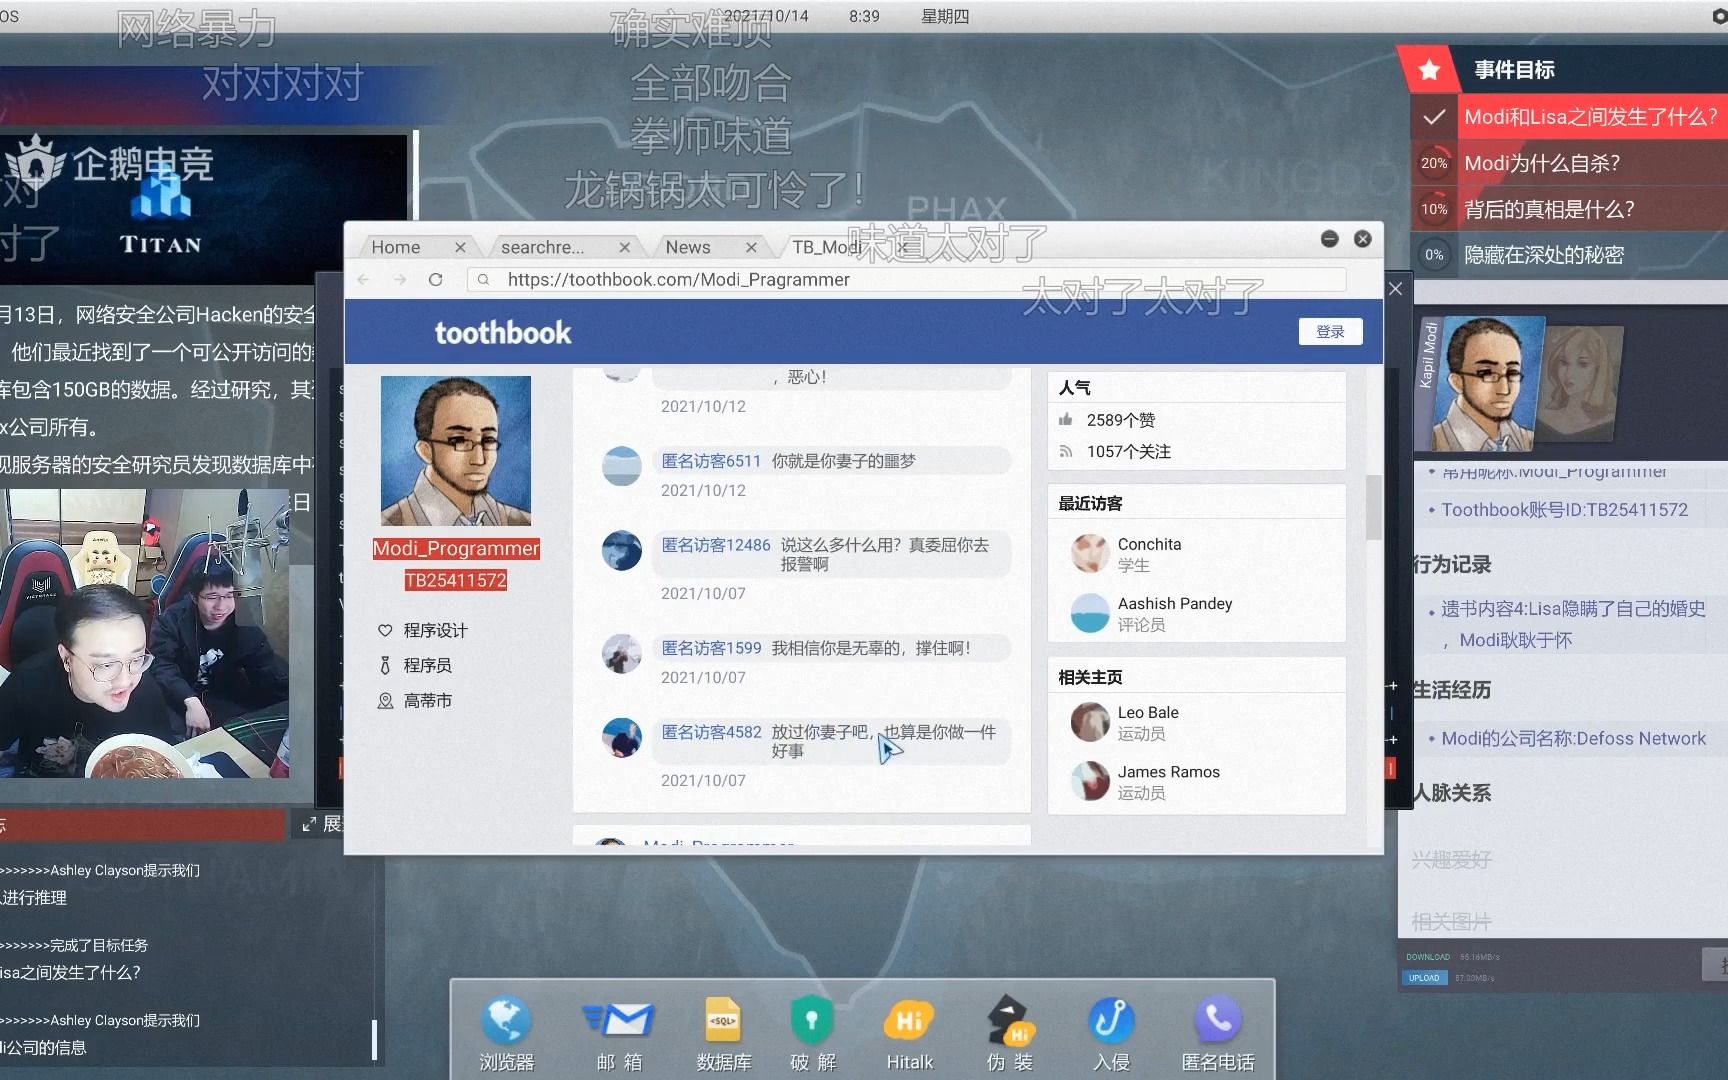The image size is (1728, 1080).
Task: Switch to the Home tab
Action: (x=396, y=247)
